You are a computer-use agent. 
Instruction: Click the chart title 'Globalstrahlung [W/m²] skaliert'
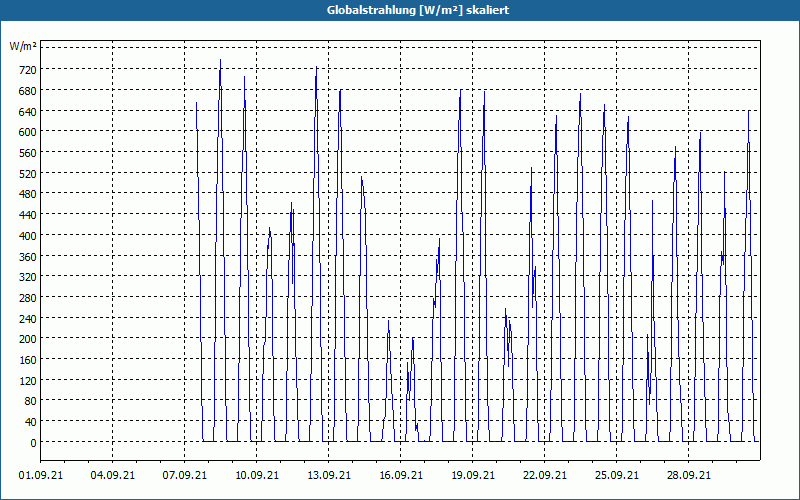(x=418, y=10)
